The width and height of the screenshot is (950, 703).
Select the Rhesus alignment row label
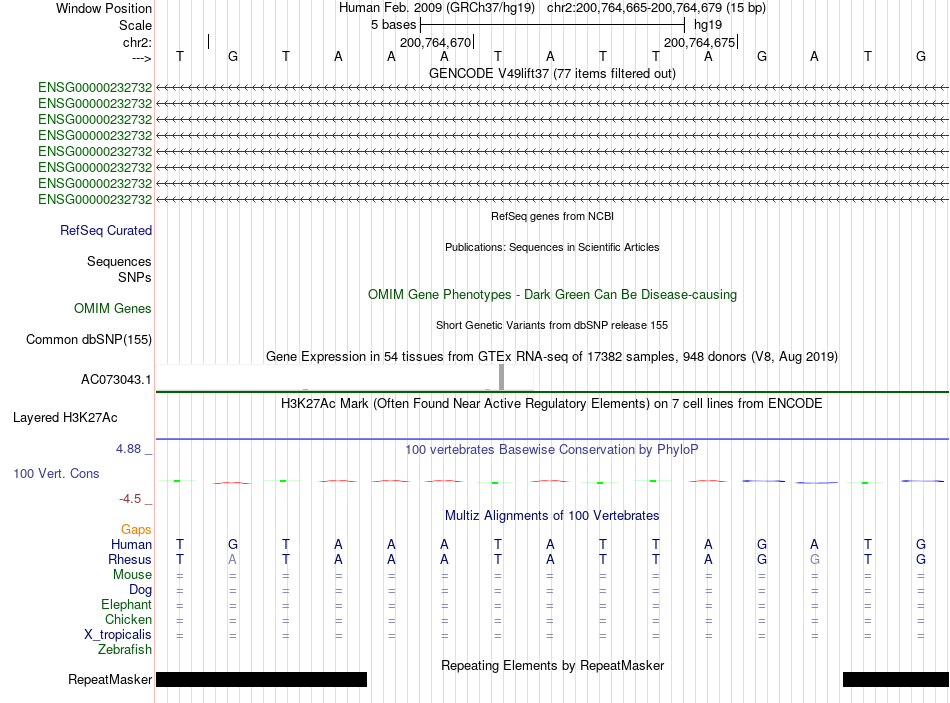[130, 559]
